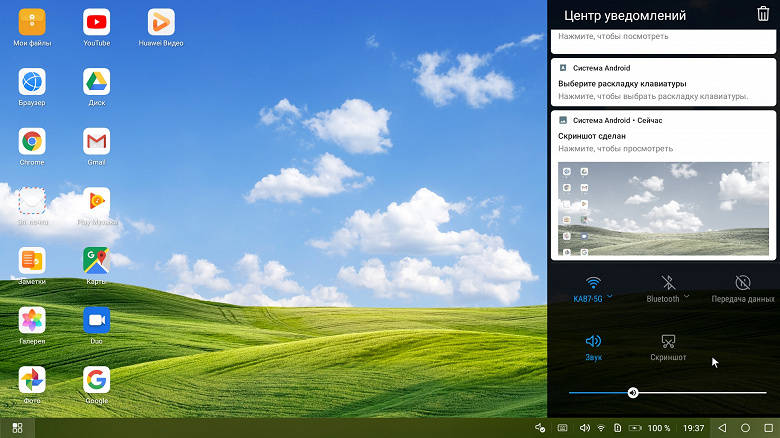Open Google Карты maps app
The height and width of the screenshot is (438, 780).
click(x=97, y=261)
